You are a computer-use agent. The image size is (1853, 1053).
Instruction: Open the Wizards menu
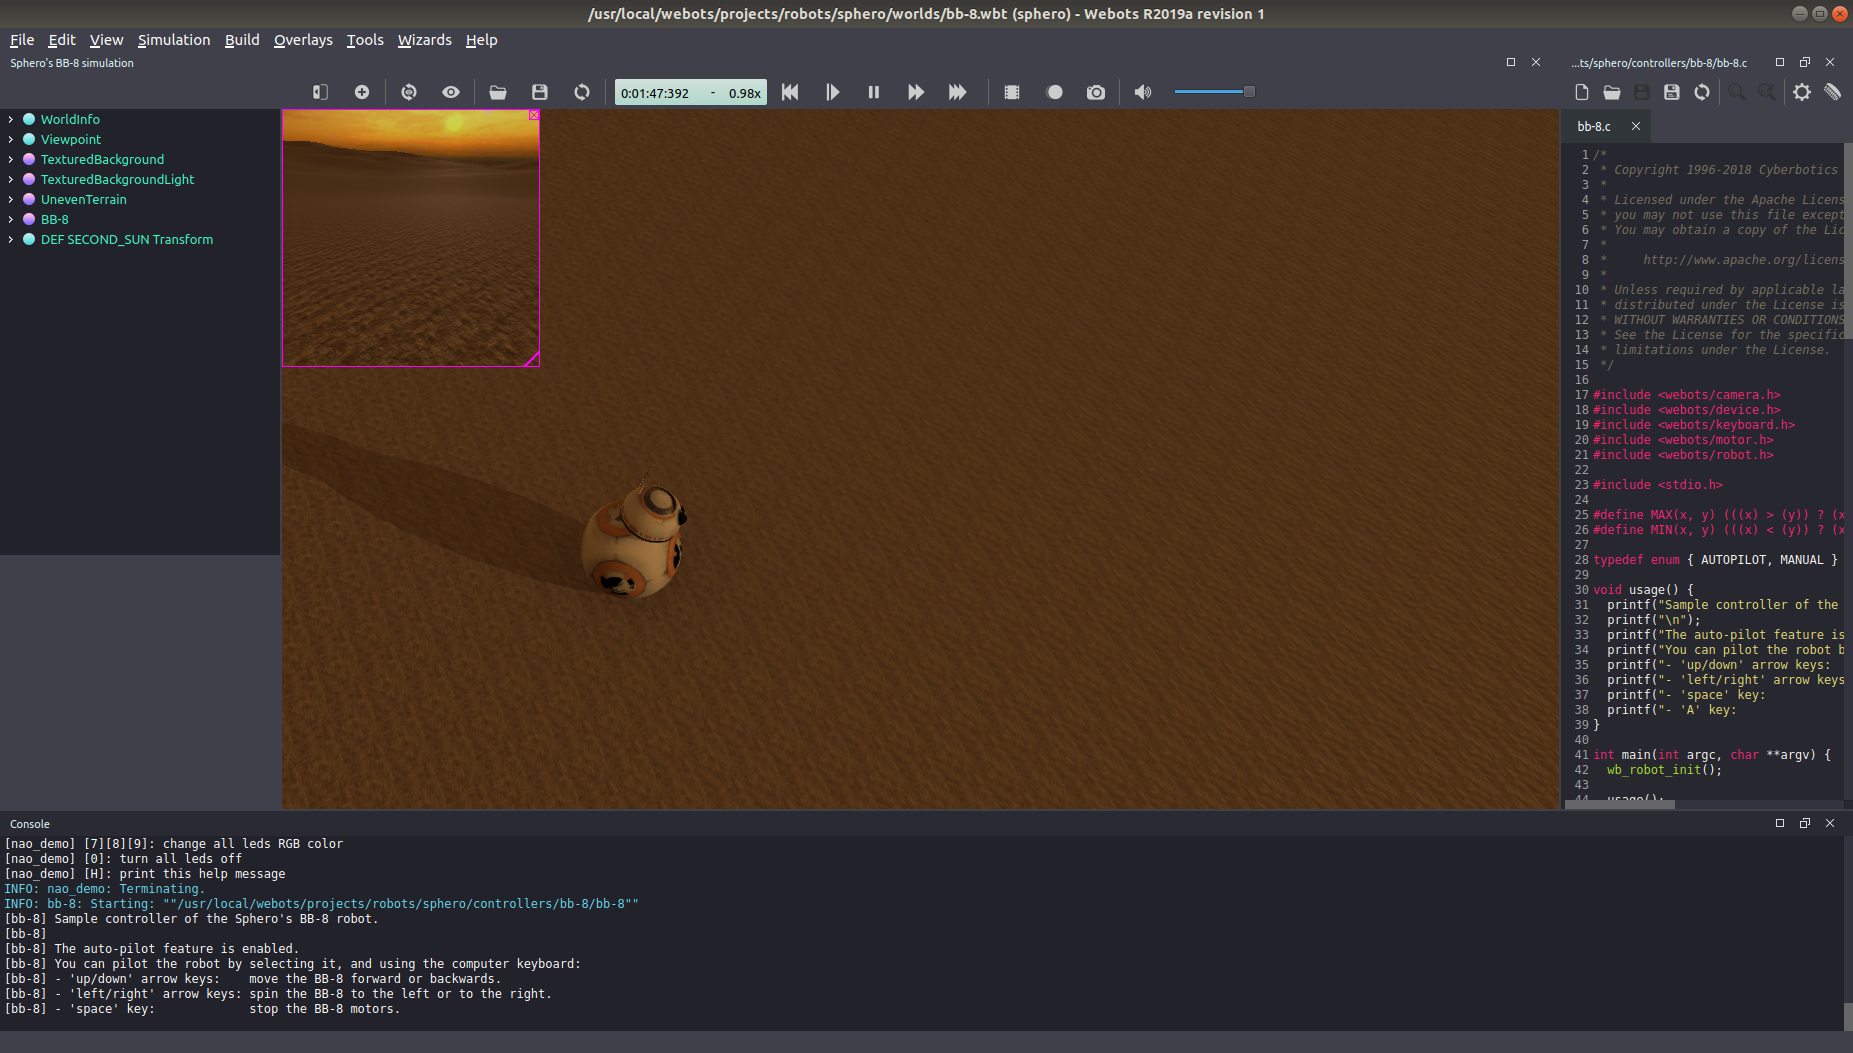pos(425,40)
